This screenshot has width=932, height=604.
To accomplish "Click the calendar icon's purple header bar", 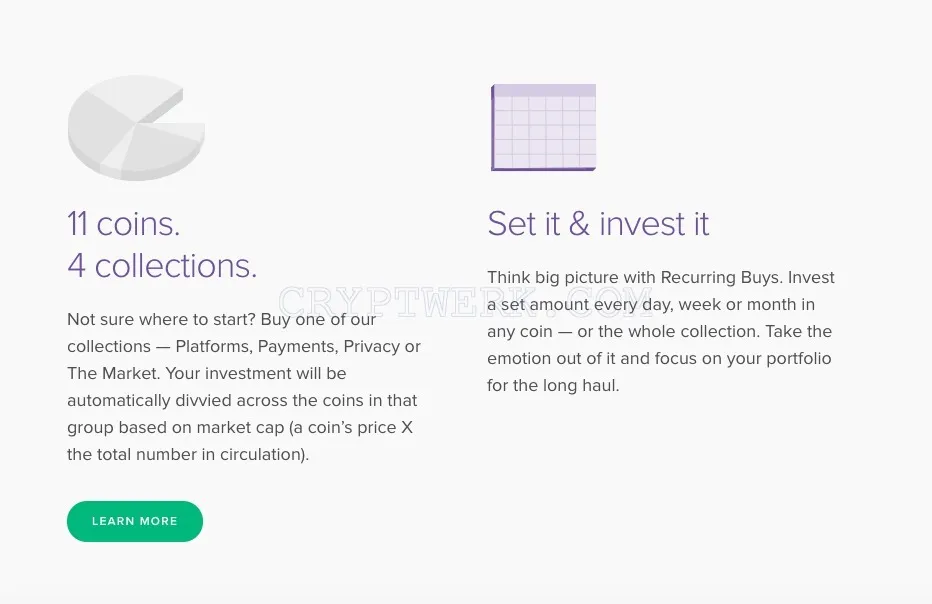I will pyautogui.click(x=544, y=90).
